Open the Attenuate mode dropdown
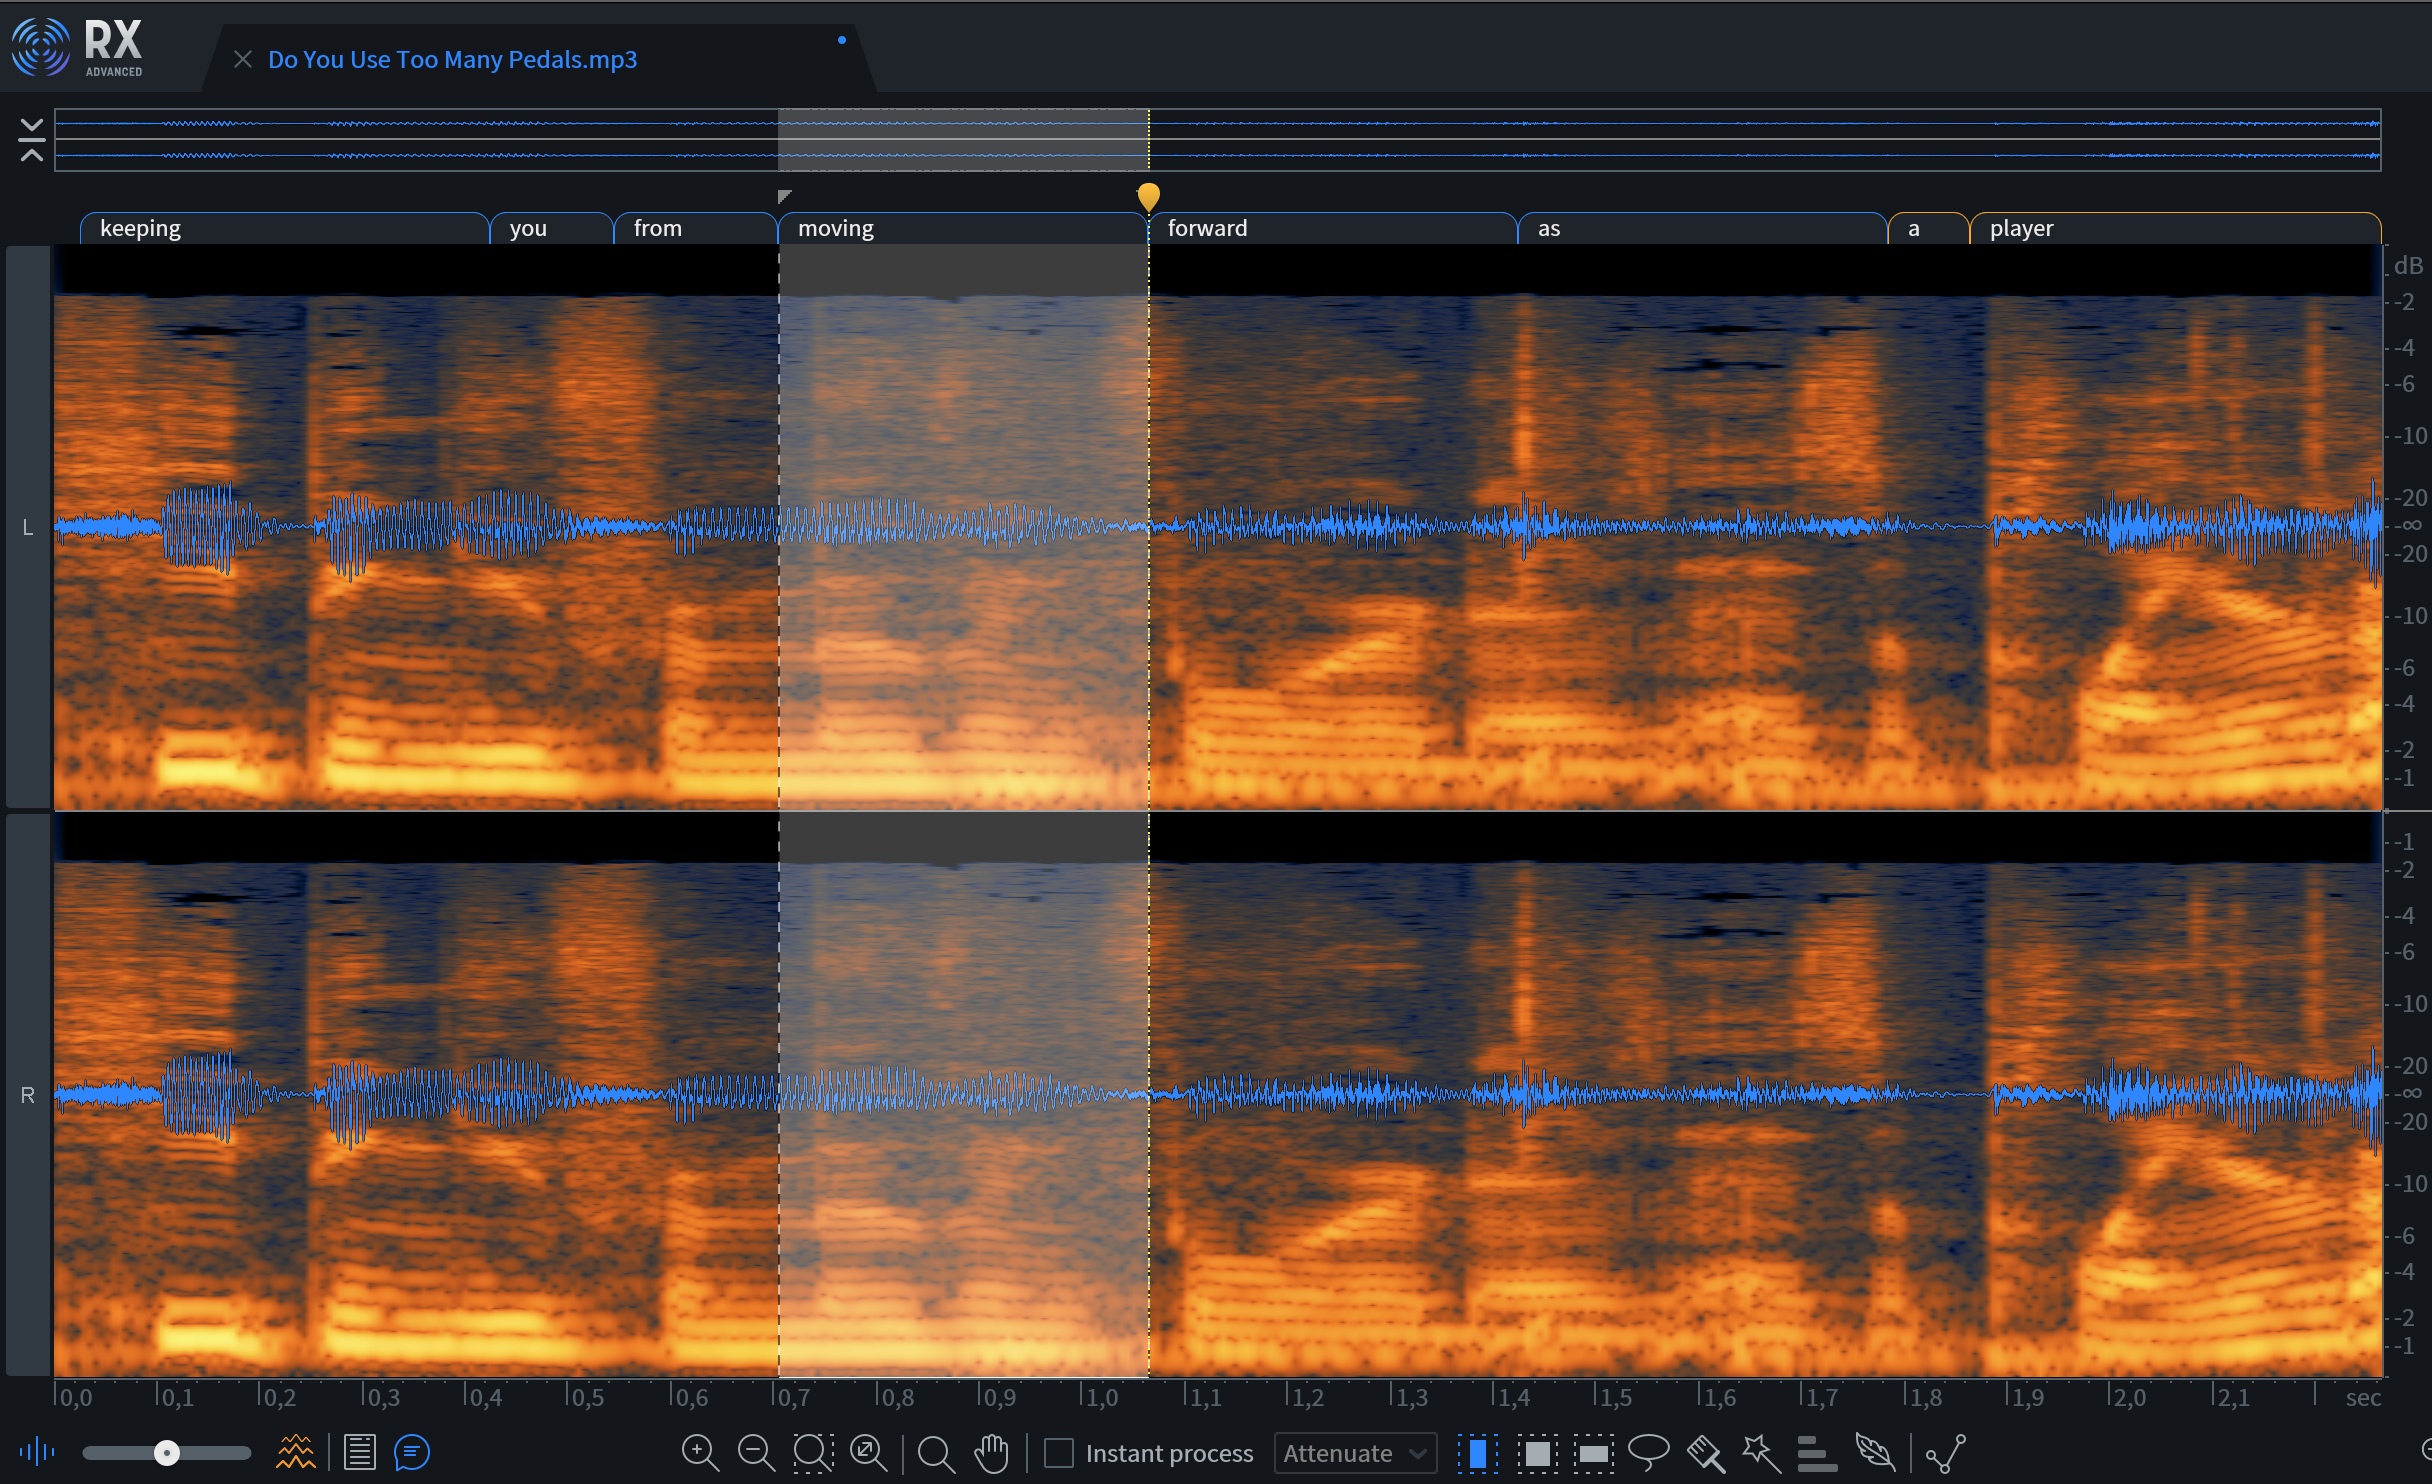The image size is (2432, 1484). point(1354,1452)
